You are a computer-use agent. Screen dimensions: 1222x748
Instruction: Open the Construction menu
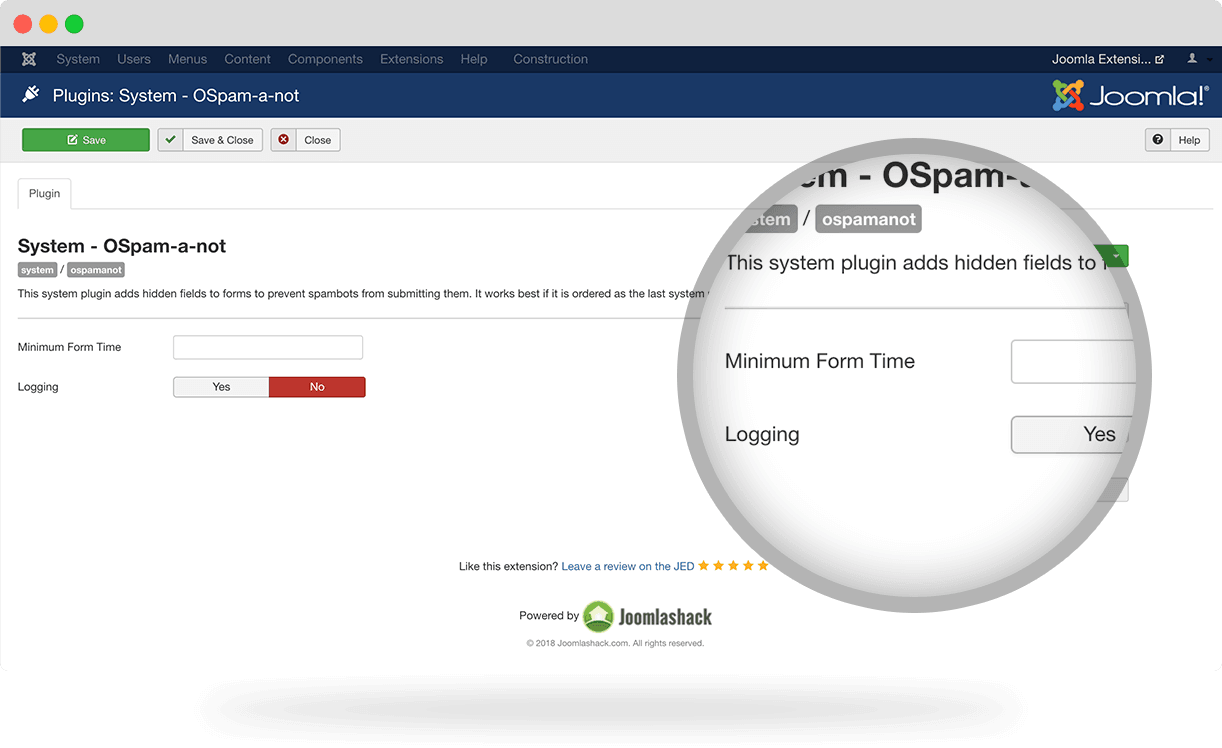[x=550, y=59]
